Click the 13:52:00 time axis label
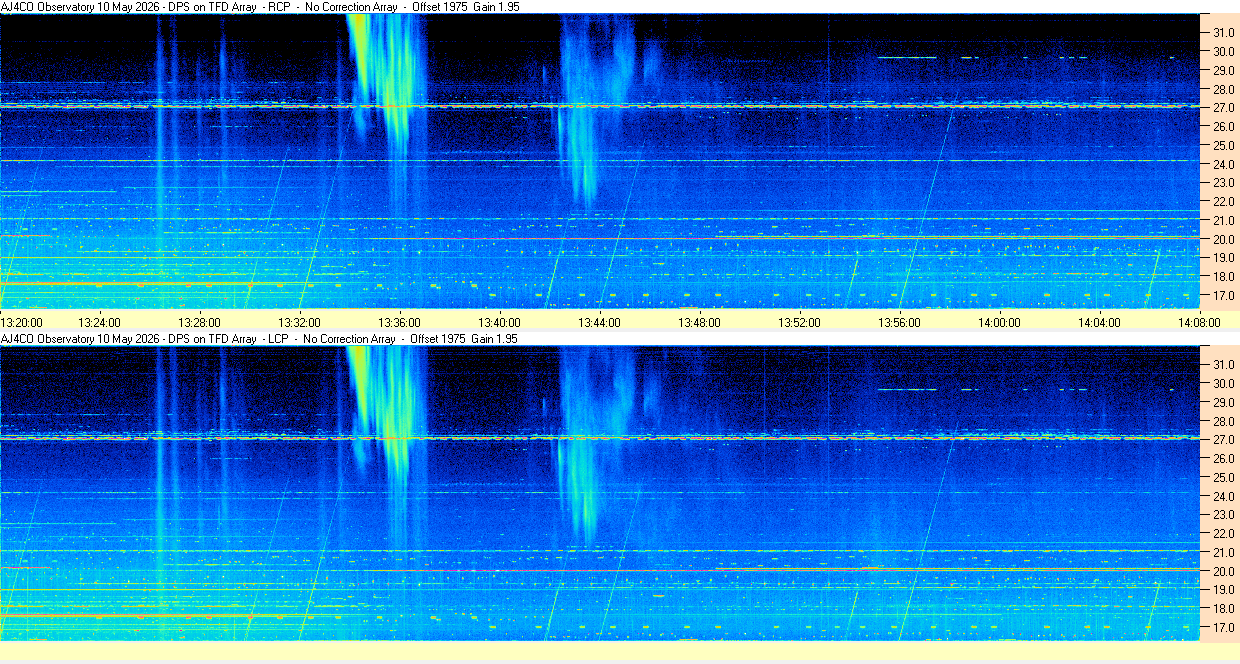The width and height of the screenshot is (1240, 664). tap(799, 322)
